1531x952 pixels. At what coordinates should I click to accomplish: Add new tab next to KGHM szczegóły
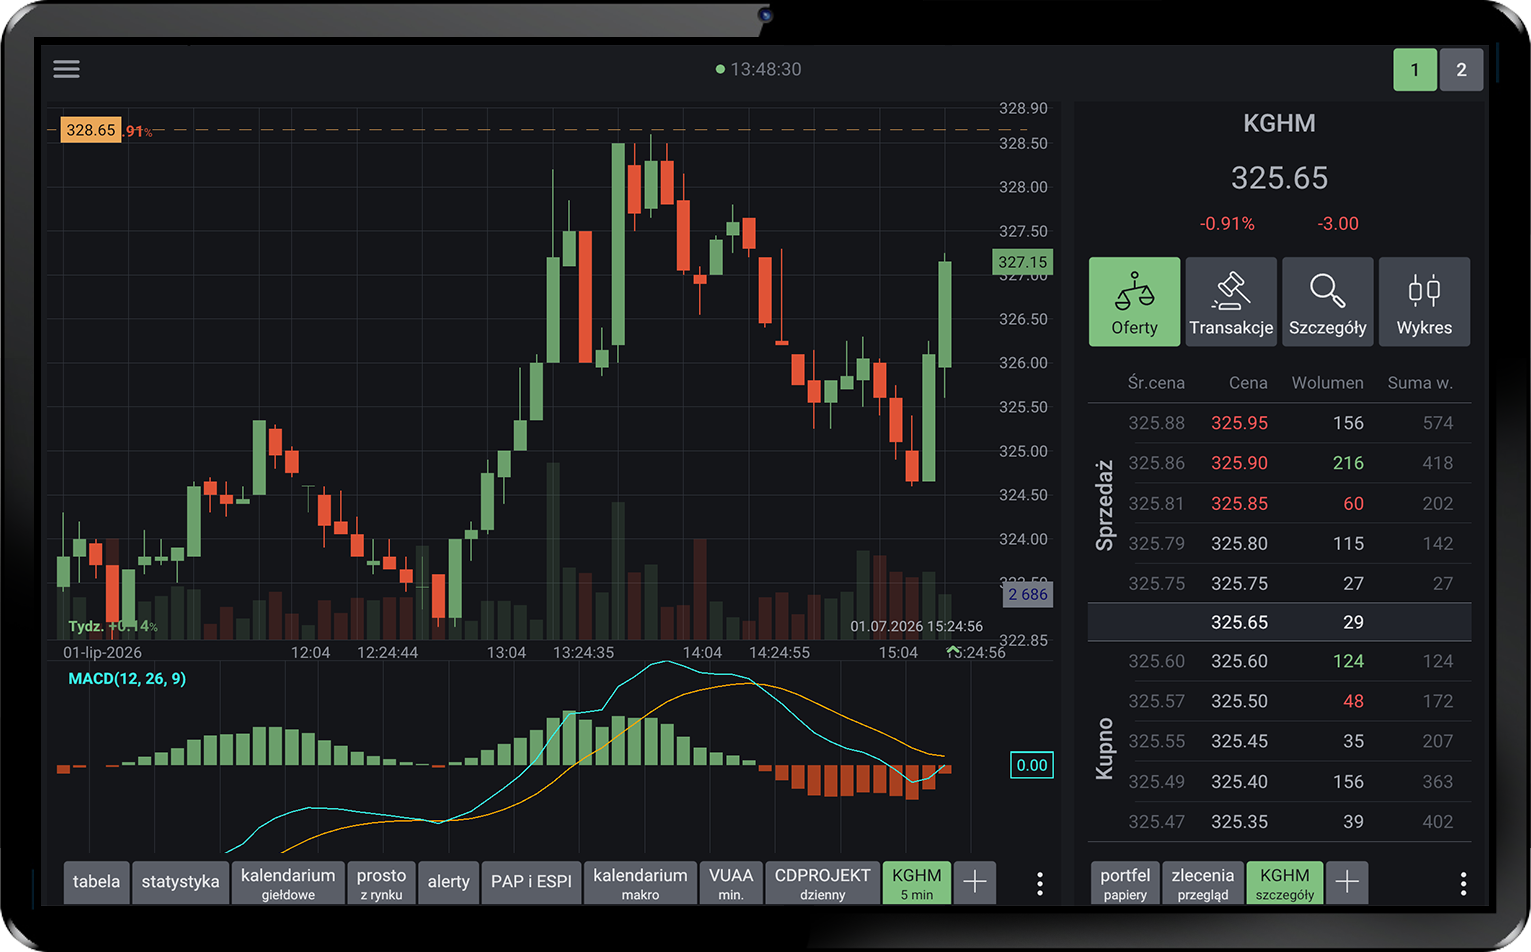click(1347, 882)
